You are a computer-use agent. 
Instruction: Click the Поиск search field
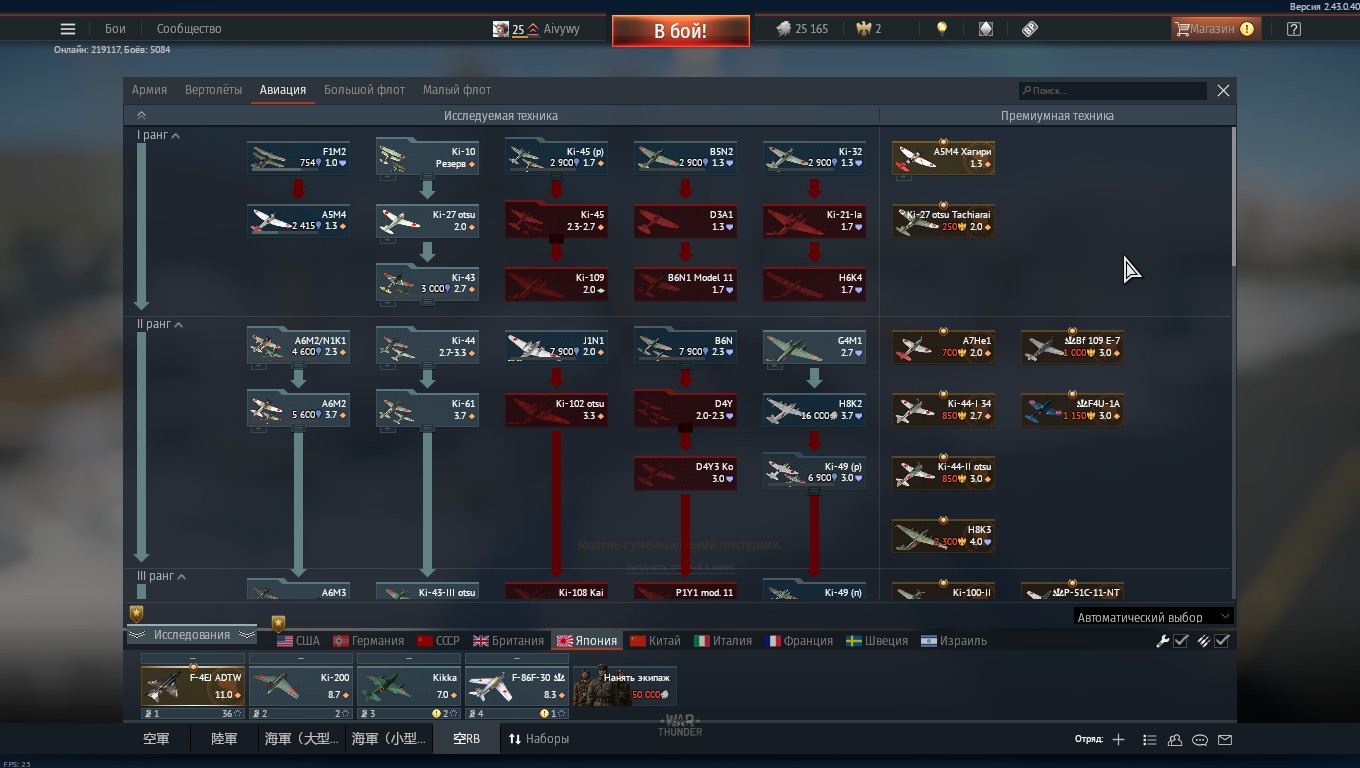point(1112,91)
